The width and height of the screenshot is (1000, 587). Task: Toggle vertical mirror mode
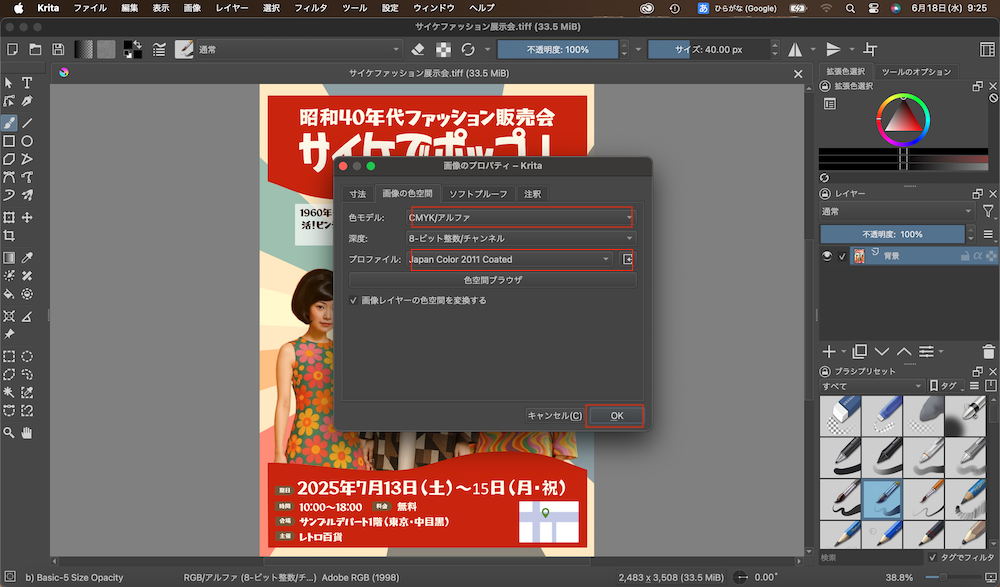[x=834, y=49]
